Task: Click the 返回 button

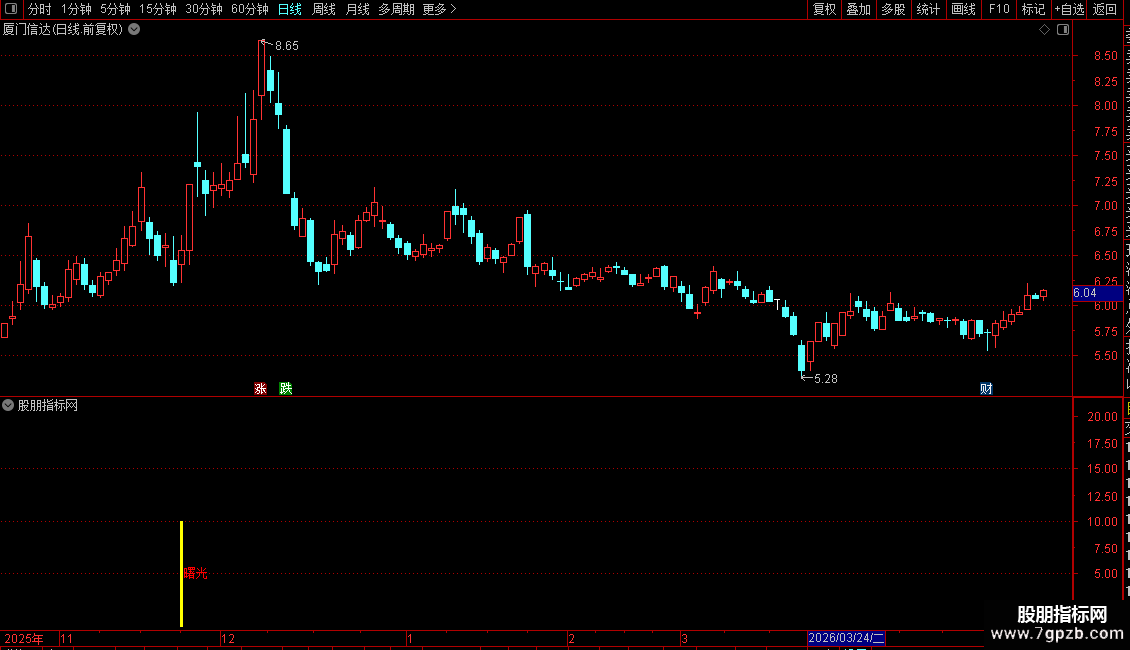Action: (x=1104, y=9)
